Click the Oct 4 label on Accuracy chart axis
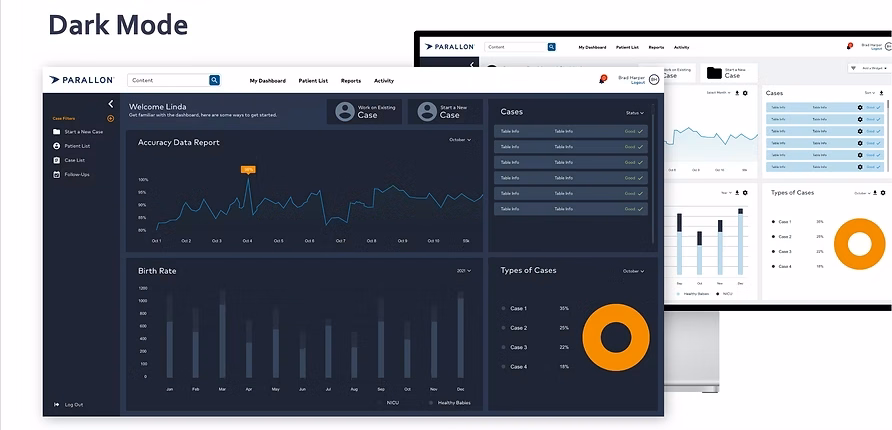 coord(247,241)
